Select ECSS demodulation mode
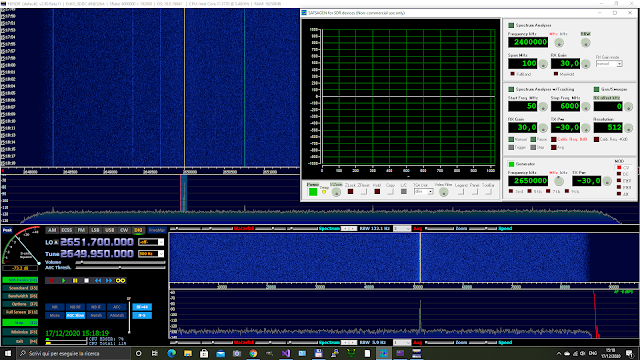Viewport: 640px width, 360px height. [x=67, y=230]
